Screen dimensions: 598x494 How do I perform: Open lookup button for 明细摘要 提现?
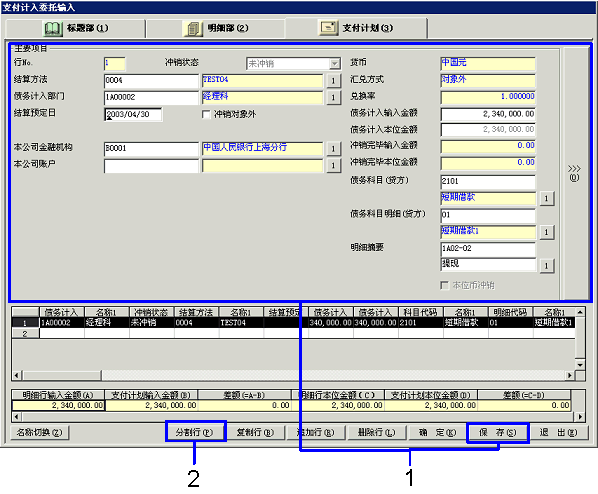pyautogui.click(x=547, y=266)
